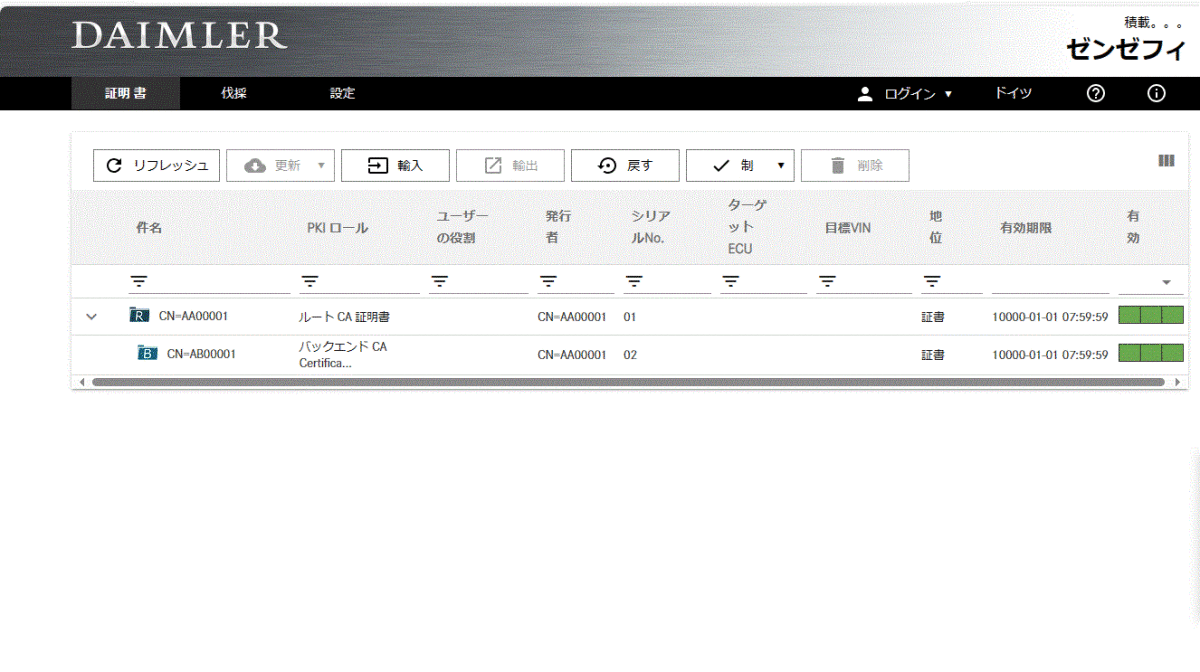
Task: Click the シリアルNo. filter icon
Action: click(634, 282)
